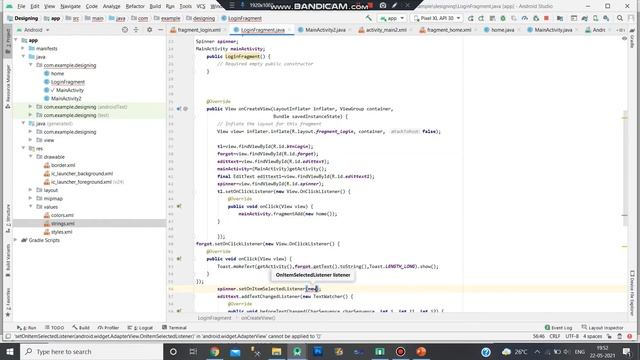Open the Refactor menu
This screenshot has height=360, width=640.
coord(135,7)
